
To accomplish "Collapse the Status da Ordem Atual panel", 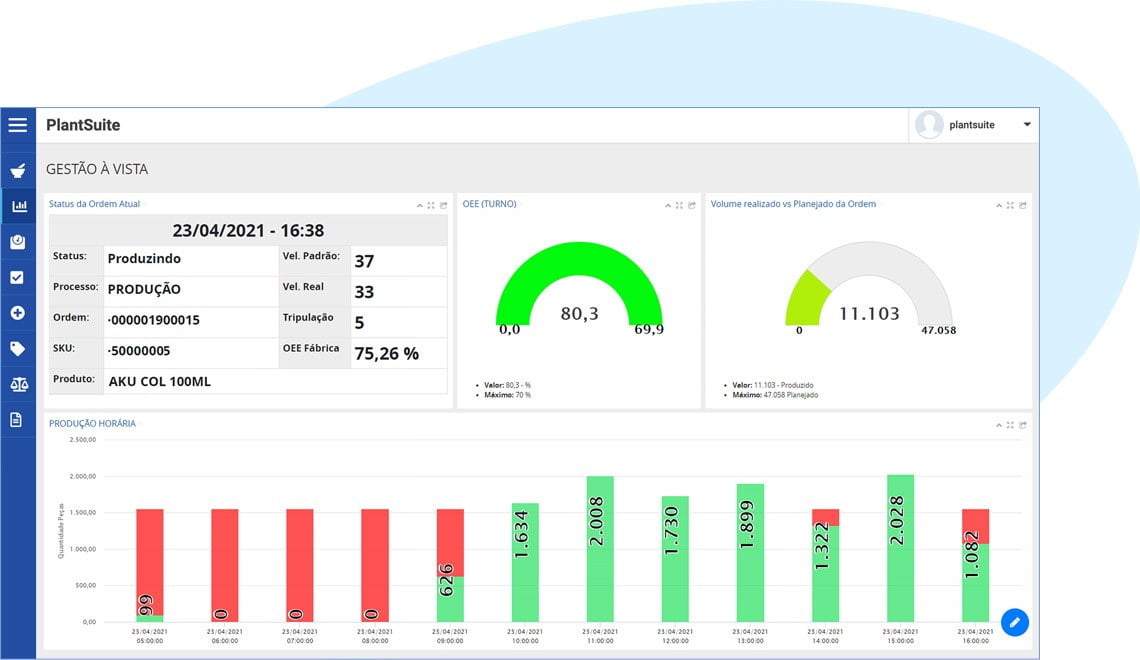I will click(x=420, y=206).
